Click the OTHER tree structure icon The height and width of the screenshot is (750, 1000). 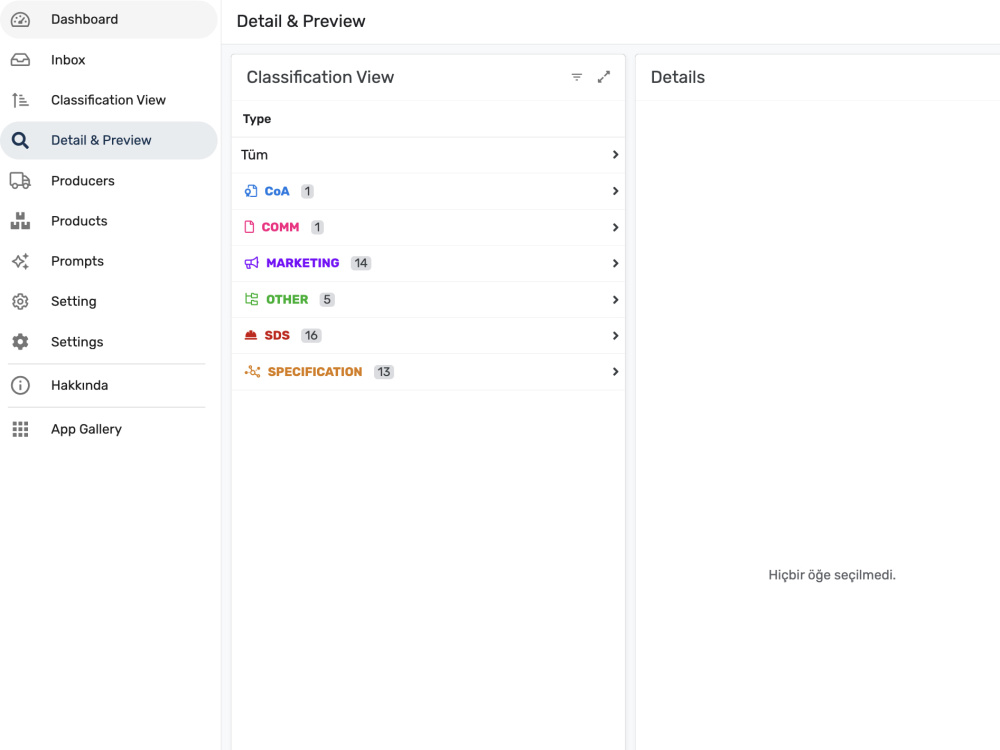click(252, 299)
